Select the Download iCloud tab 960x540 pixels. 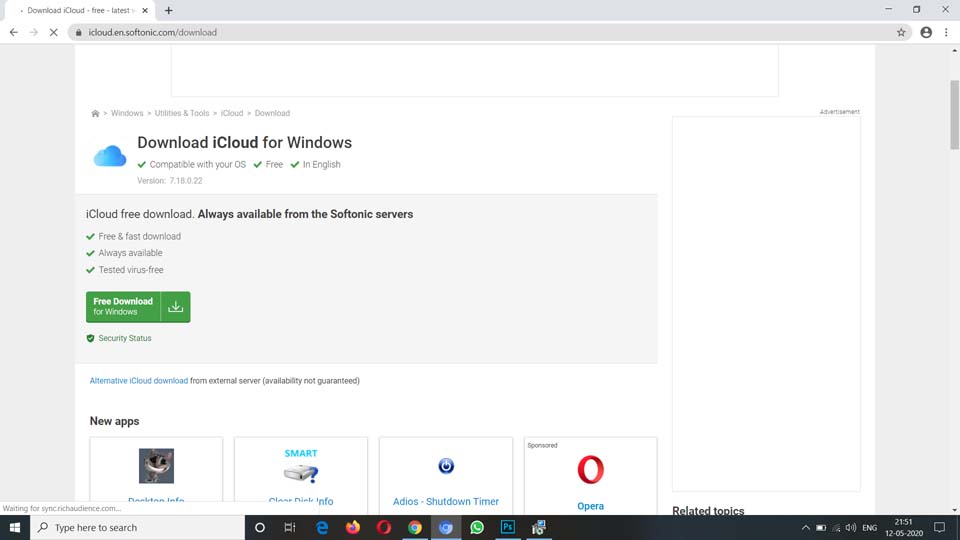click(x=78, y=10)
